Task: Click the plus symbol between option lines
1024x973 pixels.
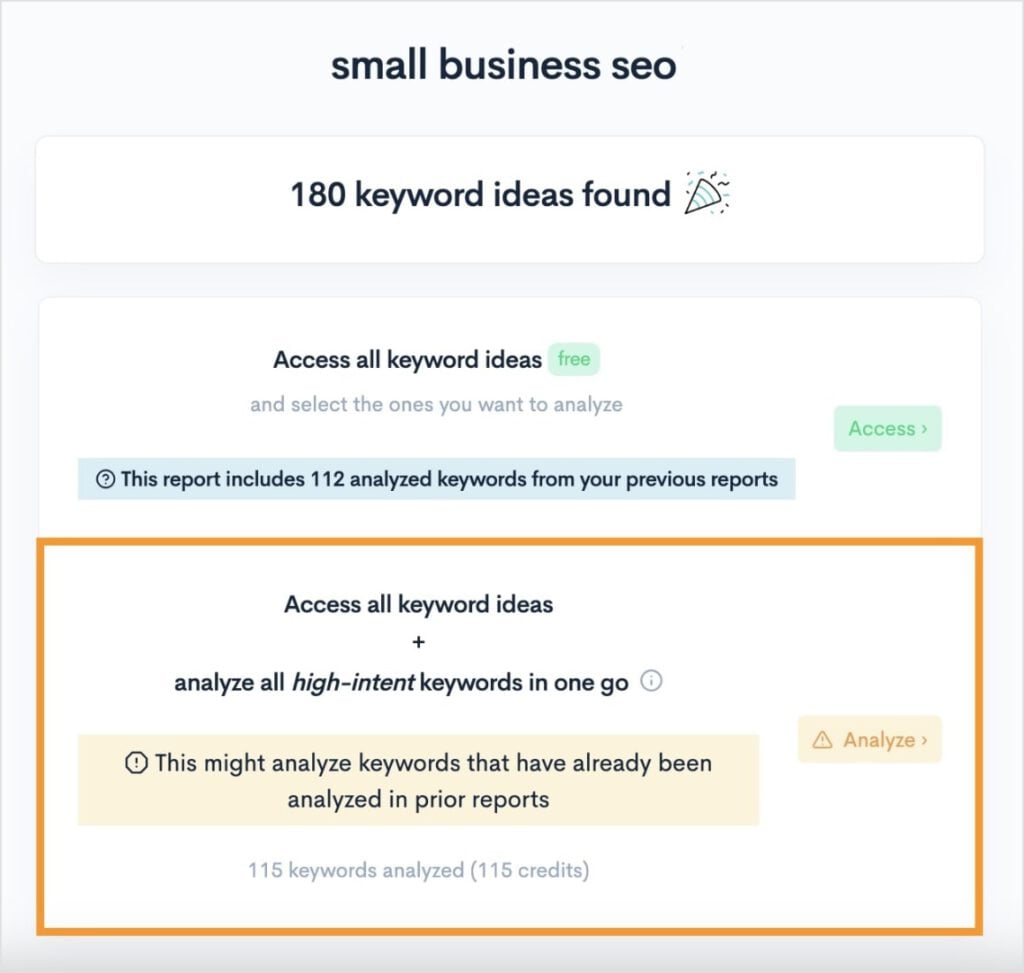Action: tap(417, 643)
